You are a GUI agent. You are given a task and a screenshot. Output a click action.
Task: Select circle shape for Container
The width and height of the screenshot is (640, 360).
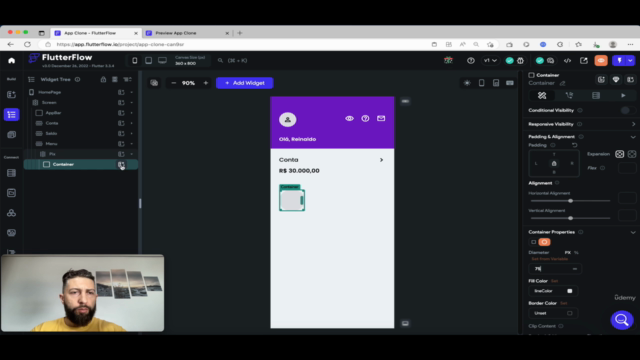(544, 242)
